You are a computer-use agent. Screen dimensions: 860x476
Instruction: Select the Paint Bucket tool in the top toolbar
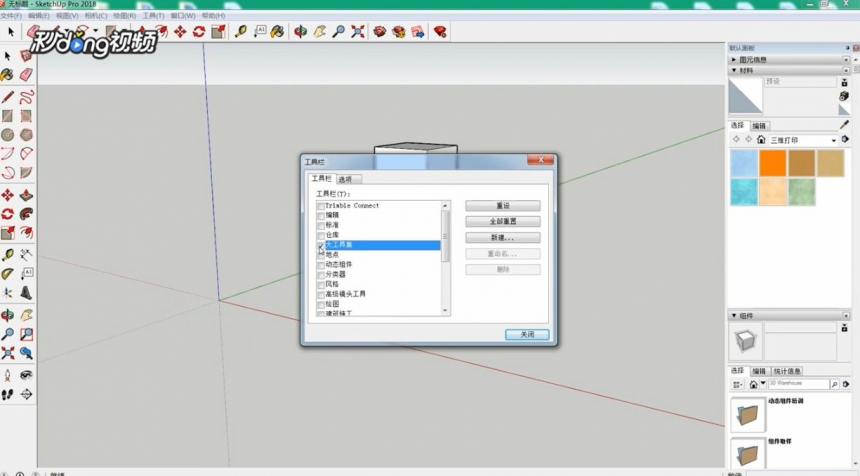pos(278,32)
